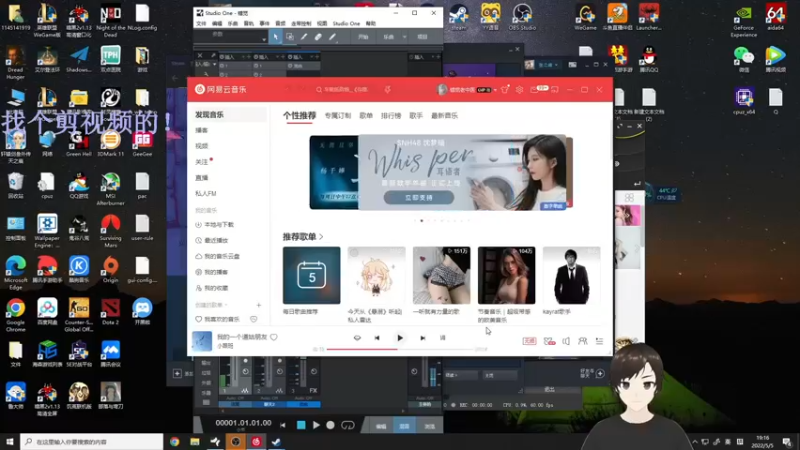Screen dimensions: 800x450
Task: Open the Dota 2 desktop shortcut
Action: [x=110, y=312]
